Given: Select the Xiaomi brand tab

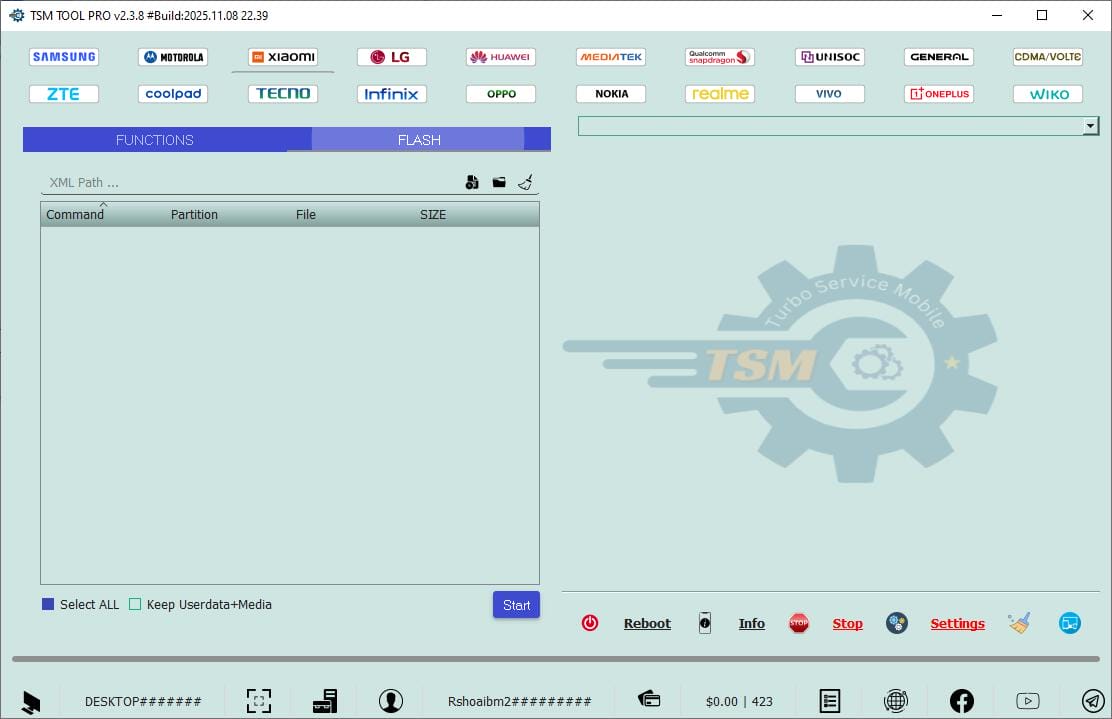Looking at the screenshot, I should (282, 57).
